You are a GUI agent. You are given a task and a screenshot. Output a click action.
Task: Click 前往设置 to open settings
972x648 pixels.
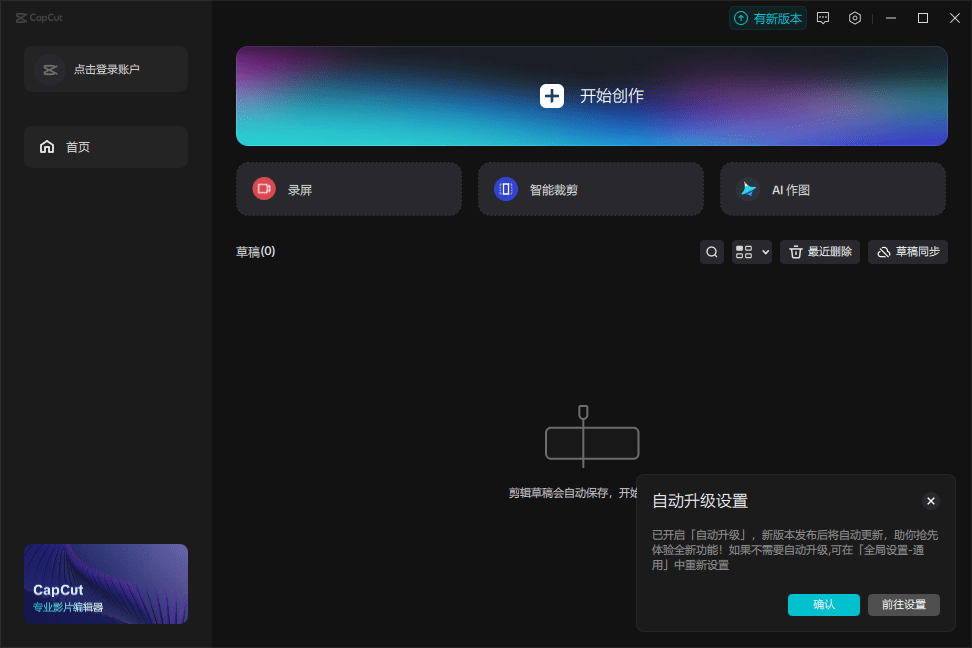(x=902, y=605)
